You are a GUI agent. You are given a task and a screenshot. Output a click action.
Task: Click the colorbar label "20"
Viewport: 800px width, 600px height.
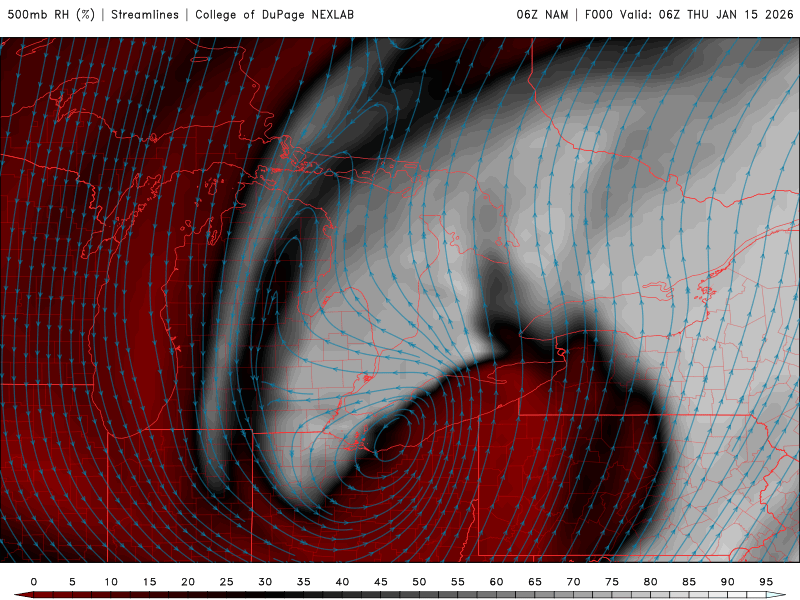tap(188, 582)
